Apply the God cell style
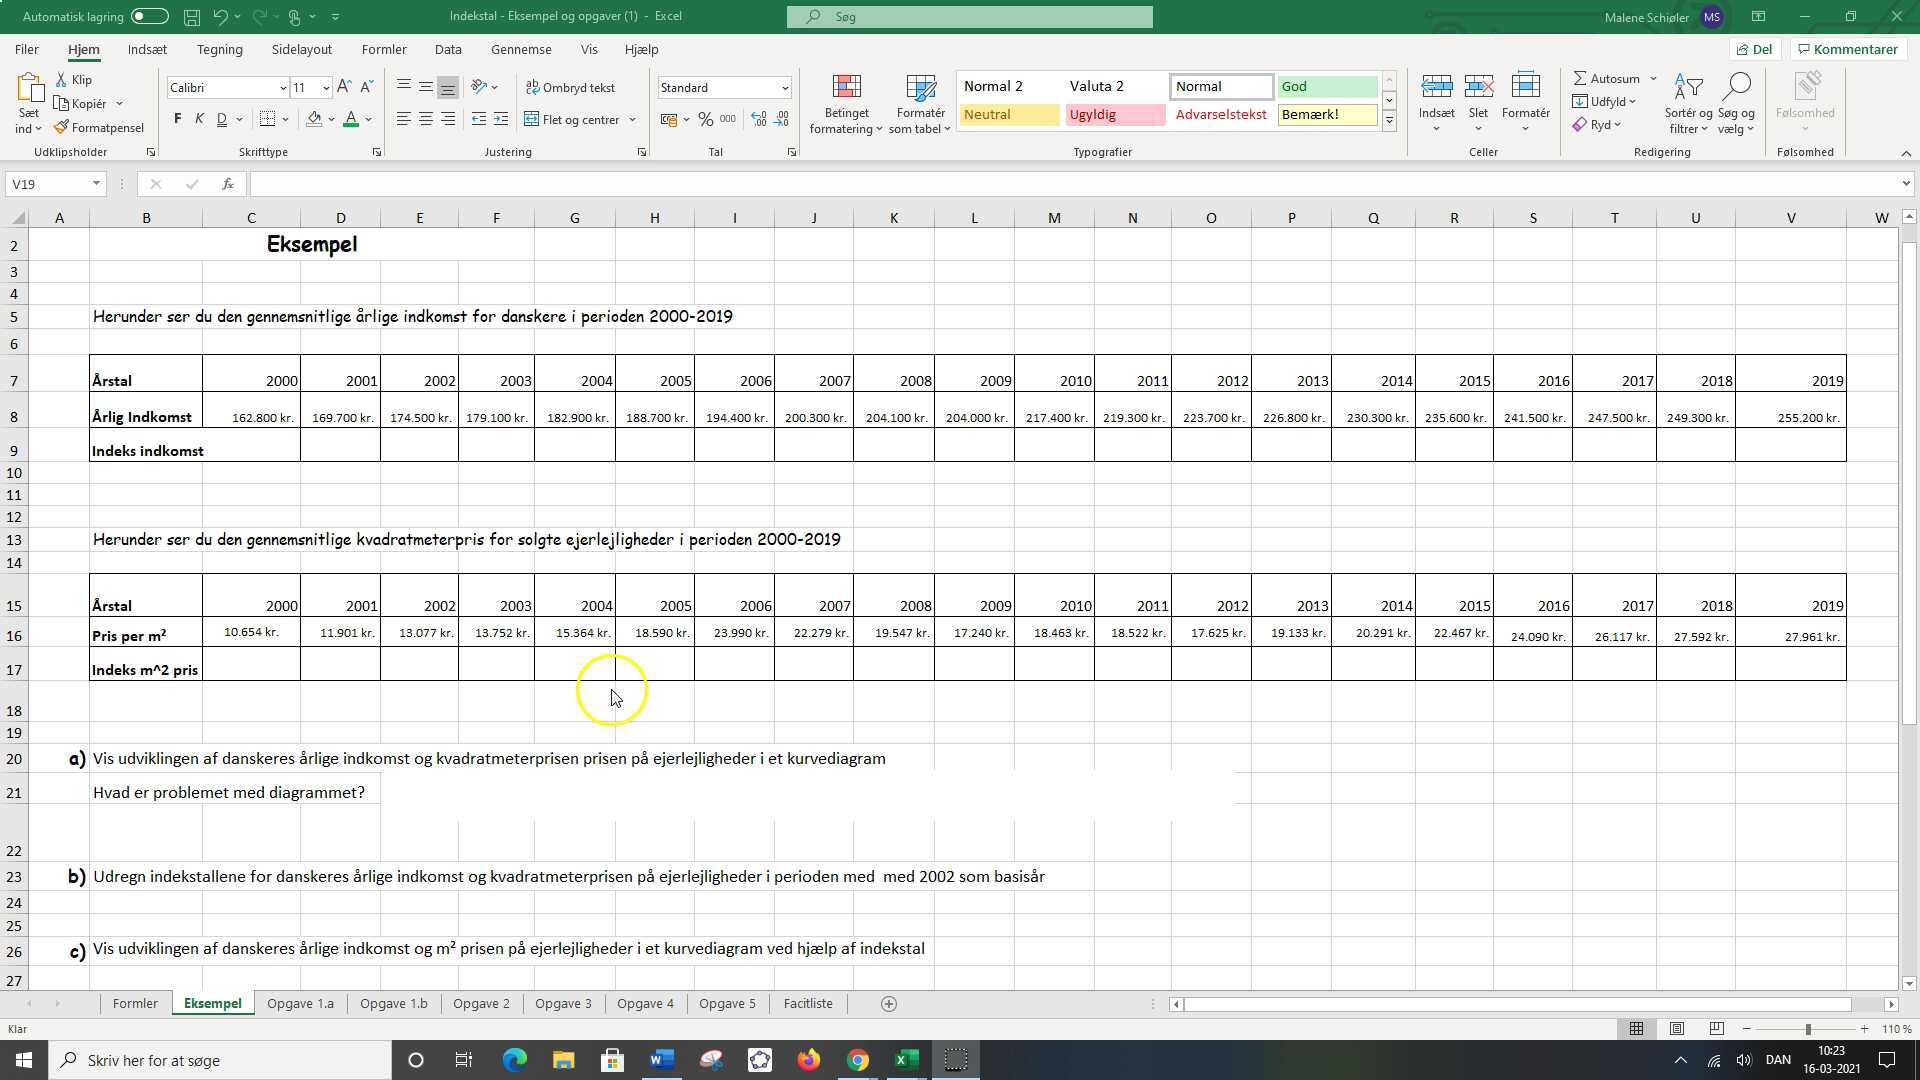Image resolution: width=1920 pixels, height=1080 pixels. (x=1326, y=87)
